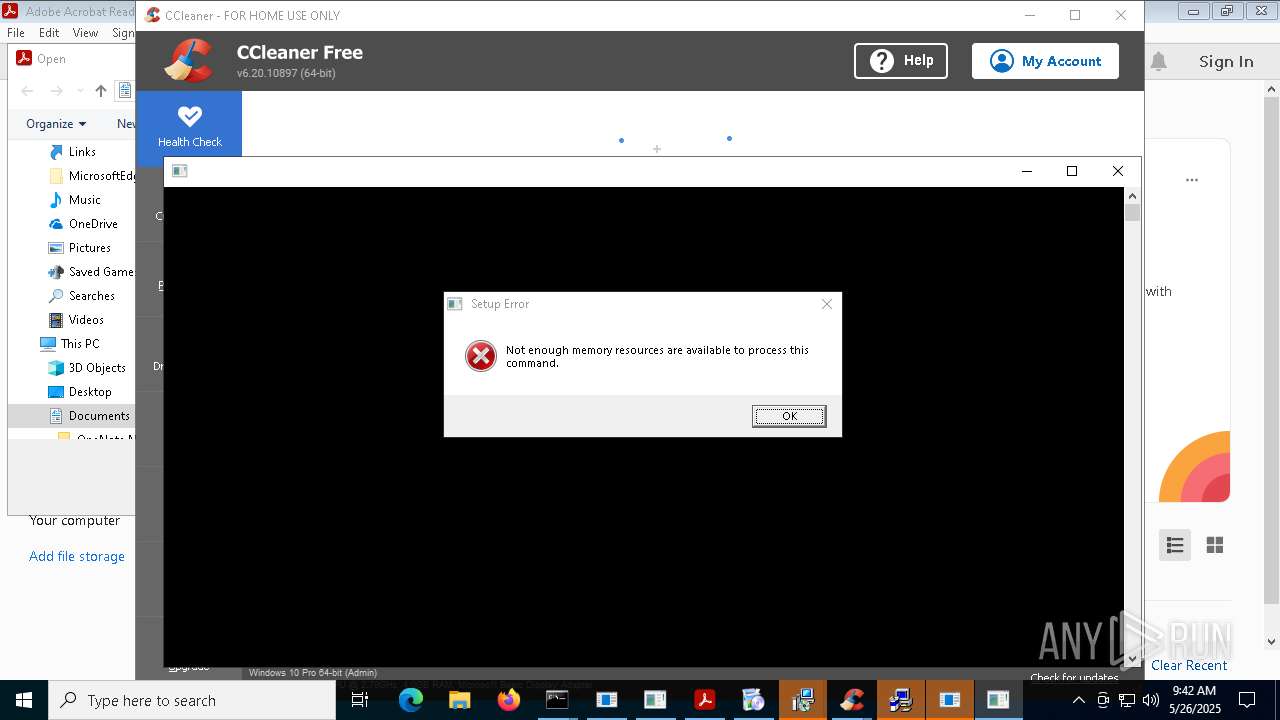Screen dimensions: 1280x720
Task: Click the three-dots more options in Acrobat
Action: coord(1192,181)
